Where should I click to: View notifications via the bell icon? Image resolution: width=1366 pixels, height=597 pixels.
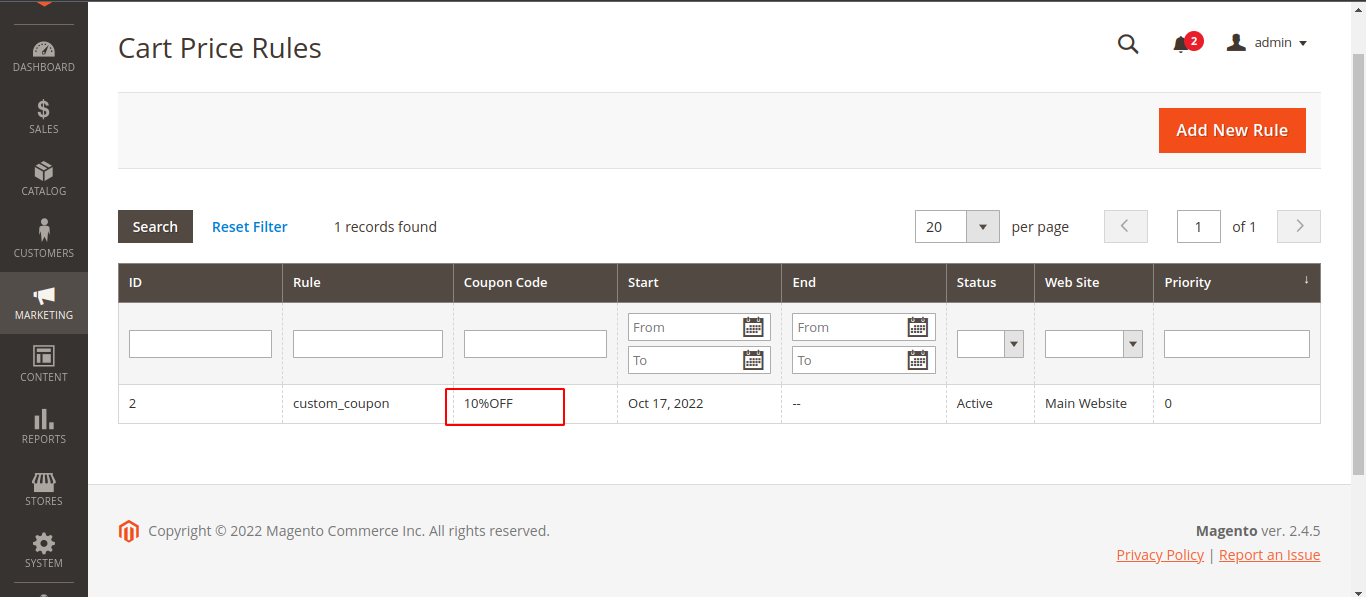click(x=1182, y=44)
